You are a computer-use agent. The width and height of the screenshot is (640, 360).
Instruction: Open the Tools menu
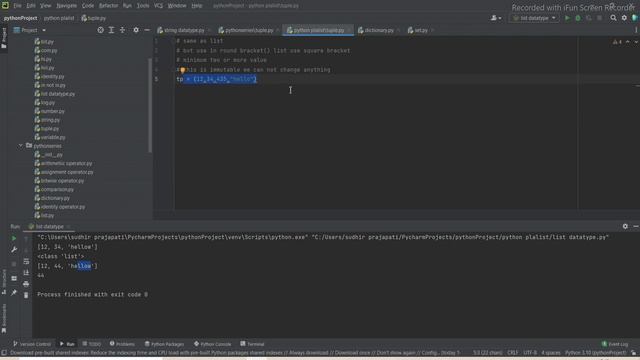(143, 6)
